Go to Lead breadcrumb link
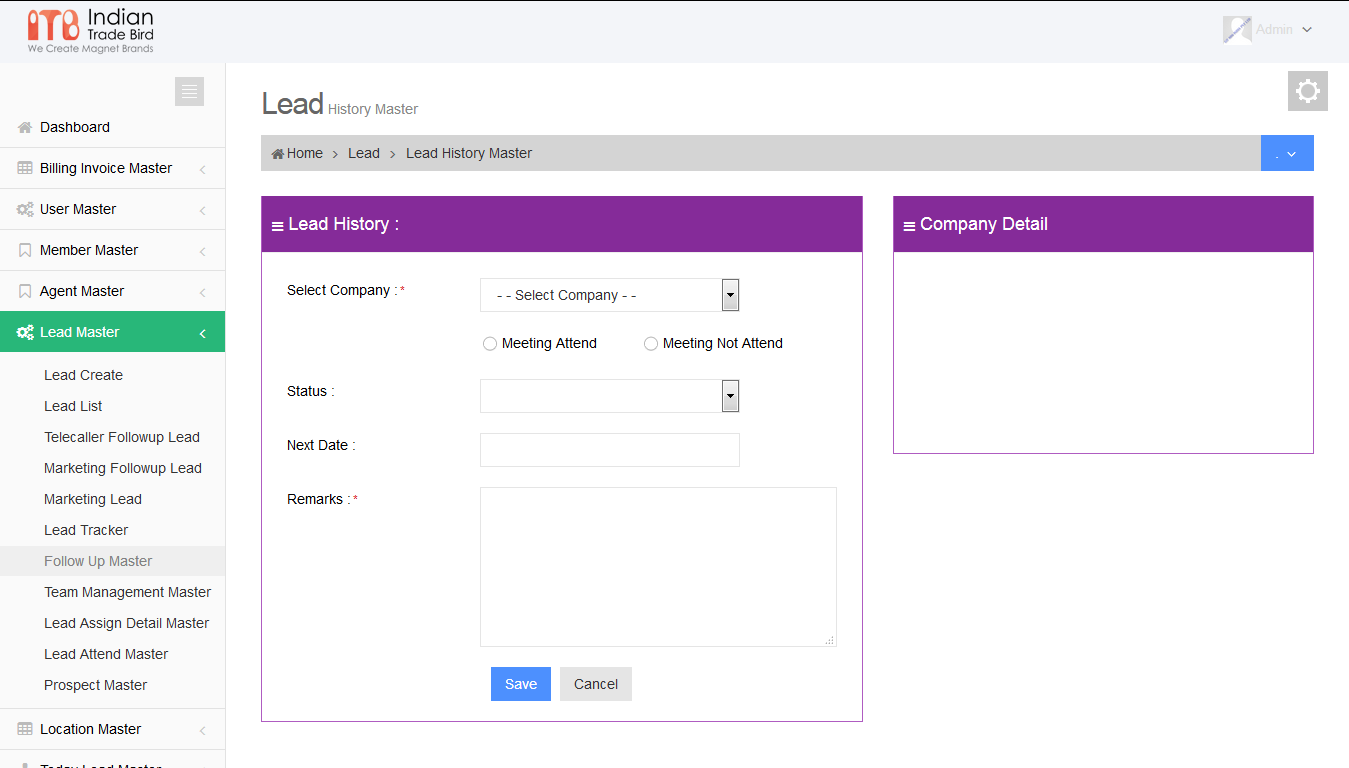Screen dimensions: 1349x768 [x=364, y=153]
